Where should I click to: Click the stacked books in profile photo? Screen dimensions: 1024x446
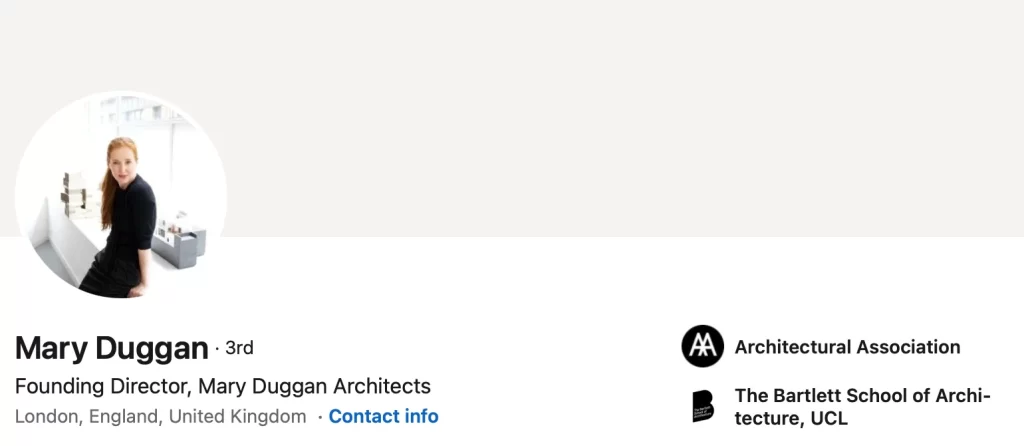(76, 195)
